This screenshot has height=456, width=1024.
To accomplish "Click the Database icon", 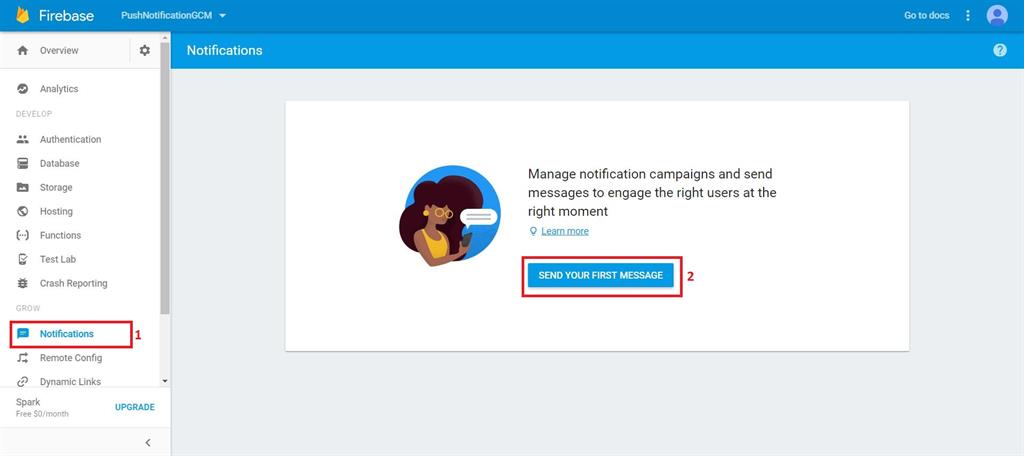I will tap(23, 163).
